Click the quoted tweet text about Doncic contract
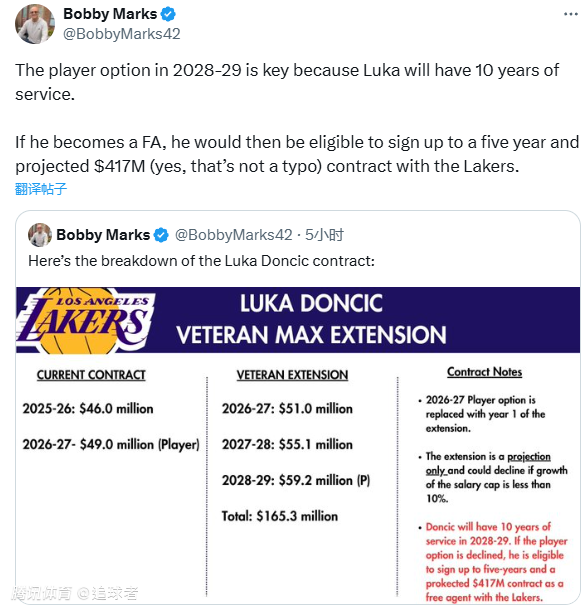586x610 pixels. click(x=202, y=261)
